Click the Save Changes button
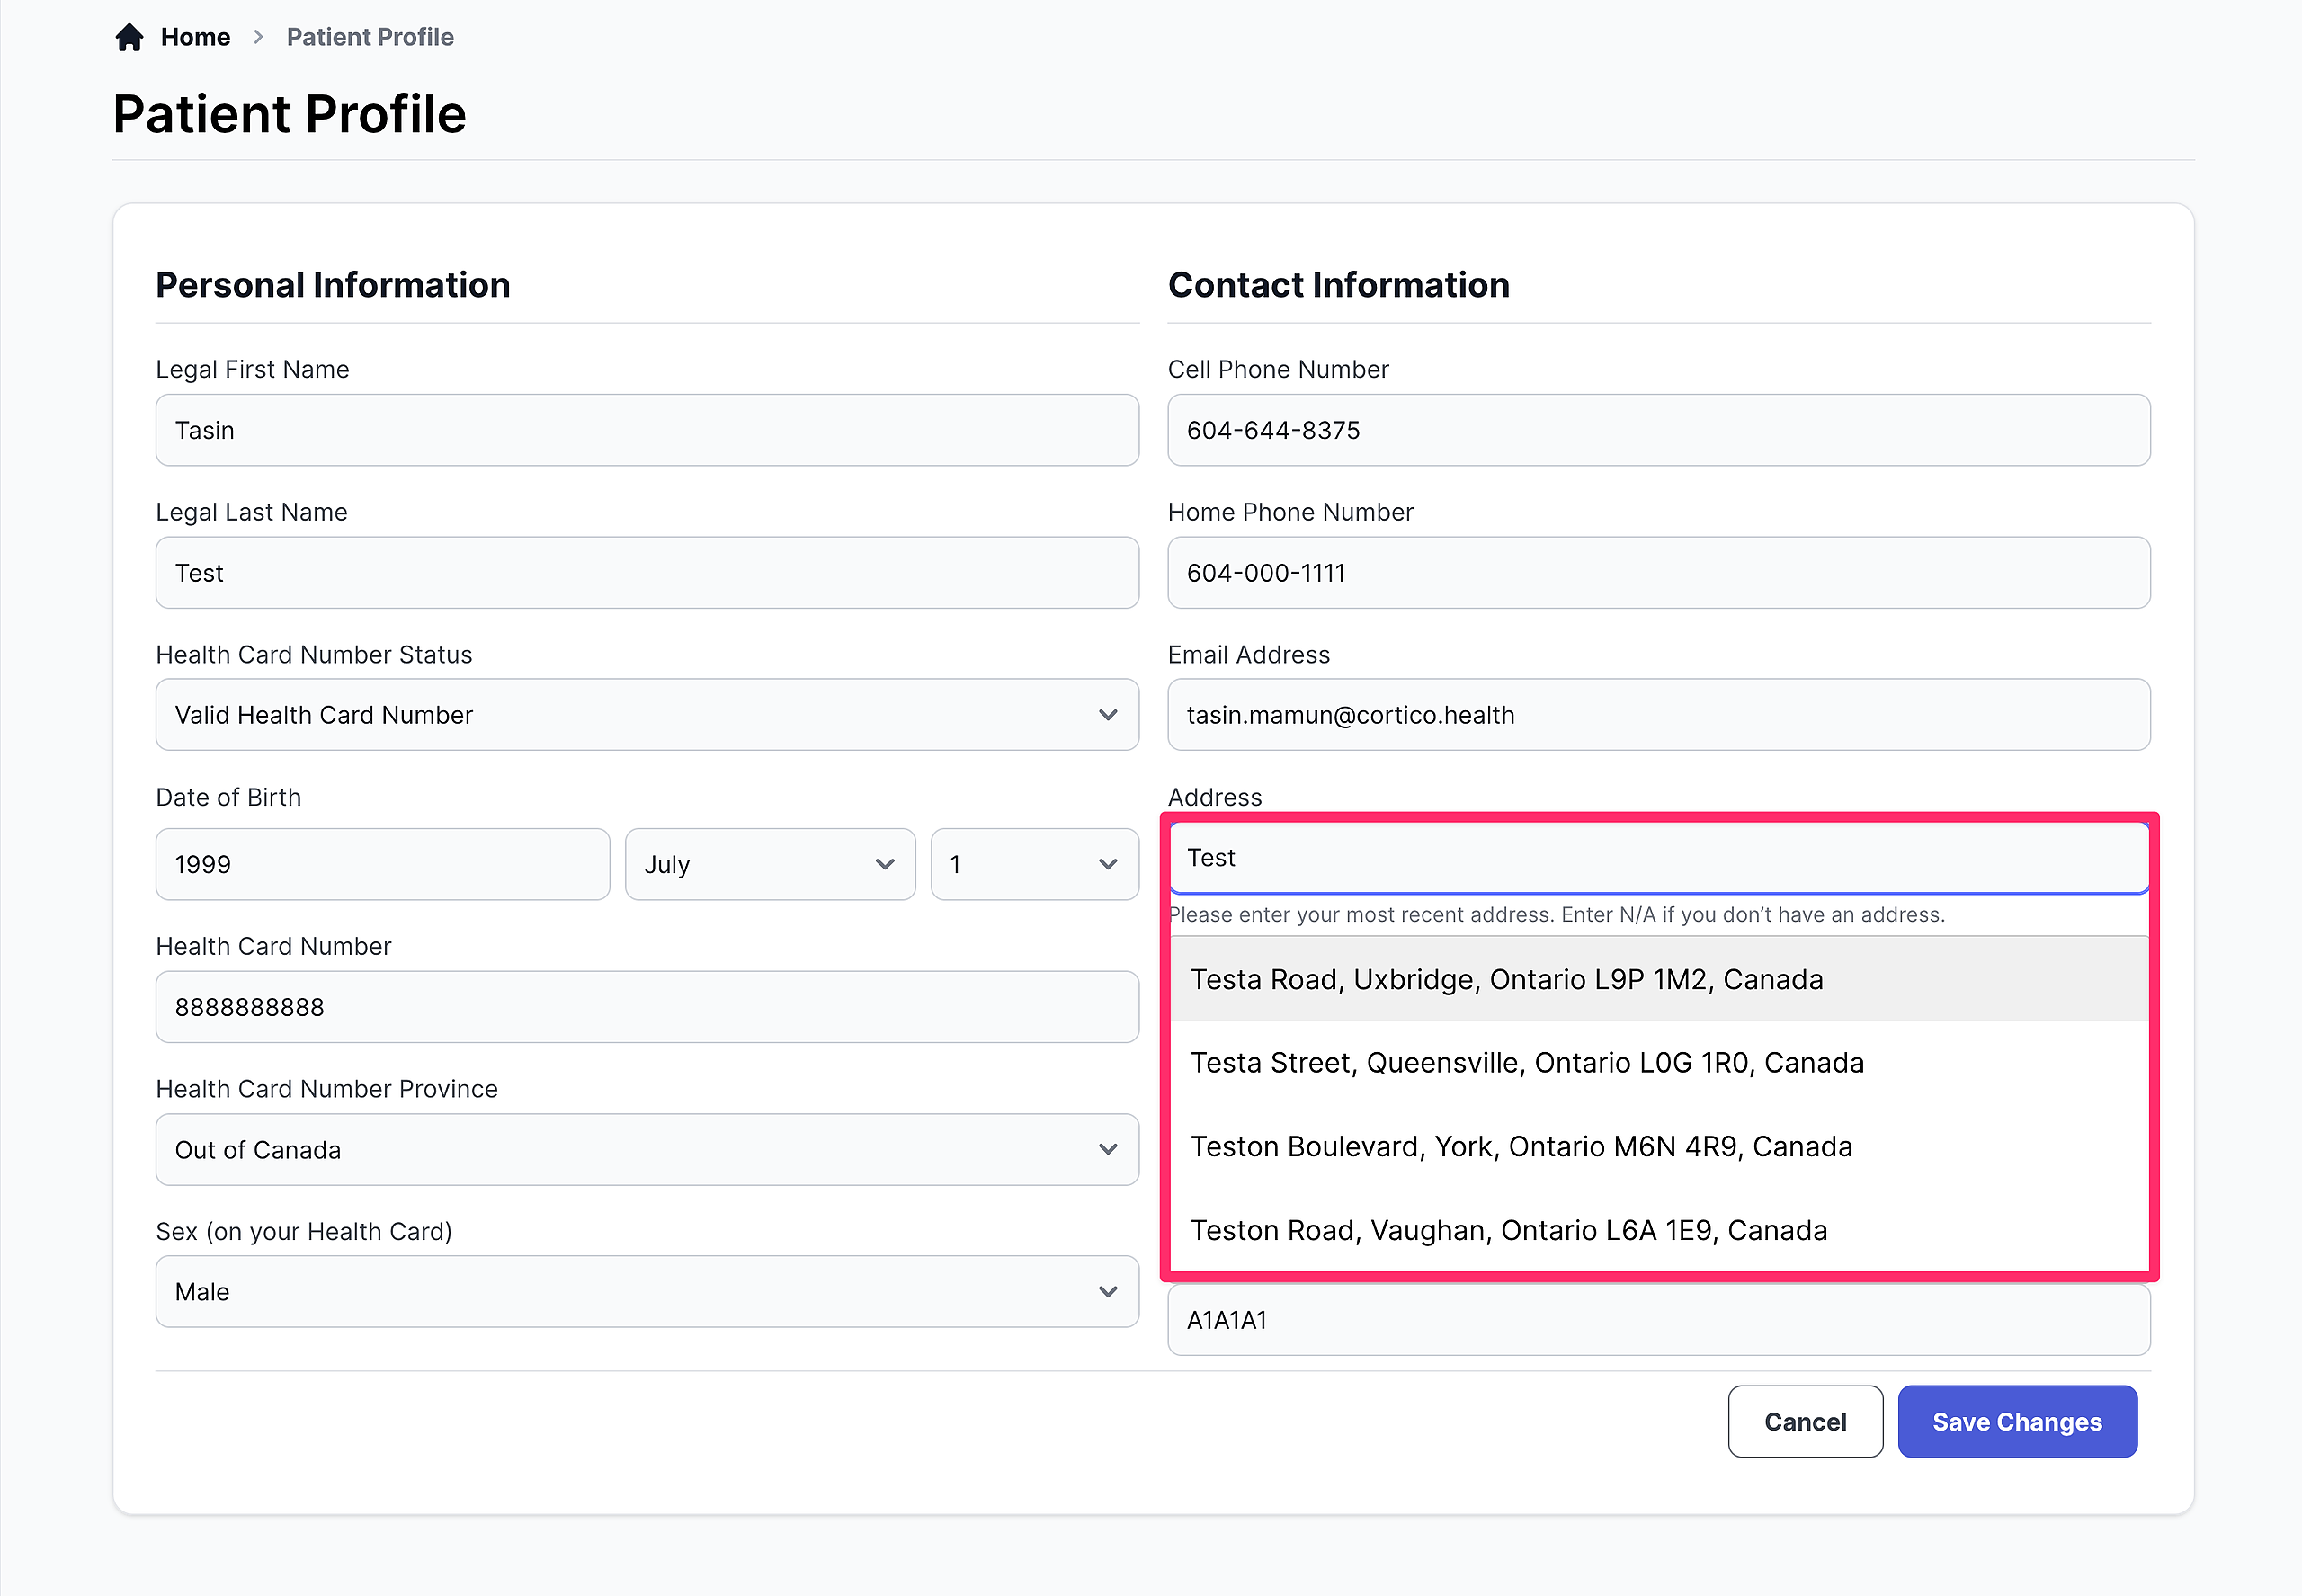The image size is (2302, 1596). [x=2016, y=1421]
